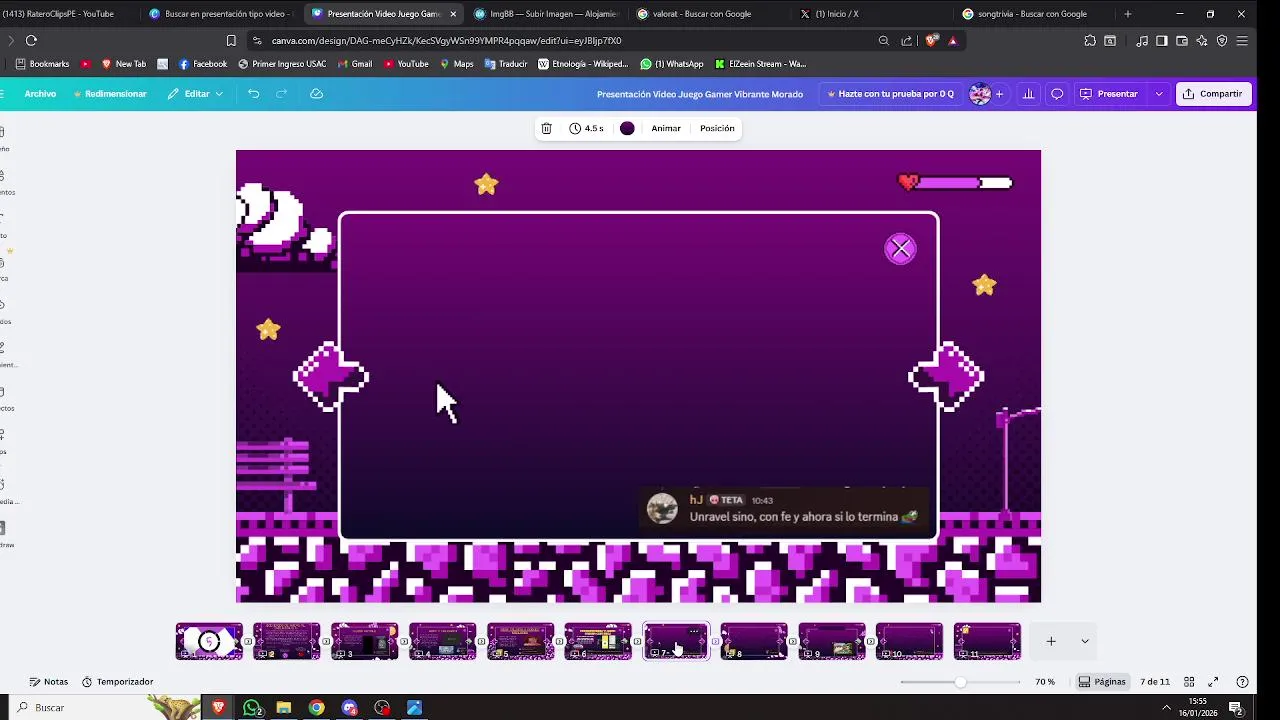Image resolution: width=1280 pixels, height=720 pixels.
Task: Open page 10 thumbnail
Action: pos(909,641)
